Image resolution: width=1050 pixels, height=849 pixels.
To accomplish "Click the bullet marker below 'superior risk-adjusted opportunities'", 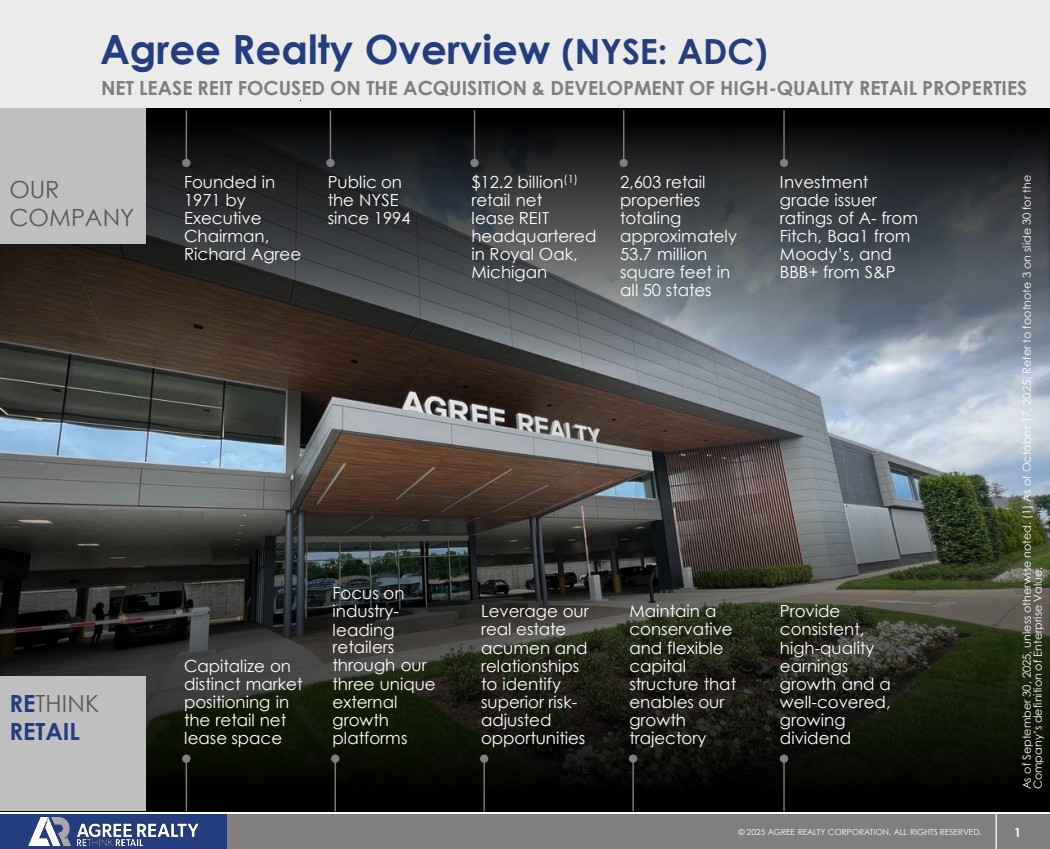I will 484,759.
